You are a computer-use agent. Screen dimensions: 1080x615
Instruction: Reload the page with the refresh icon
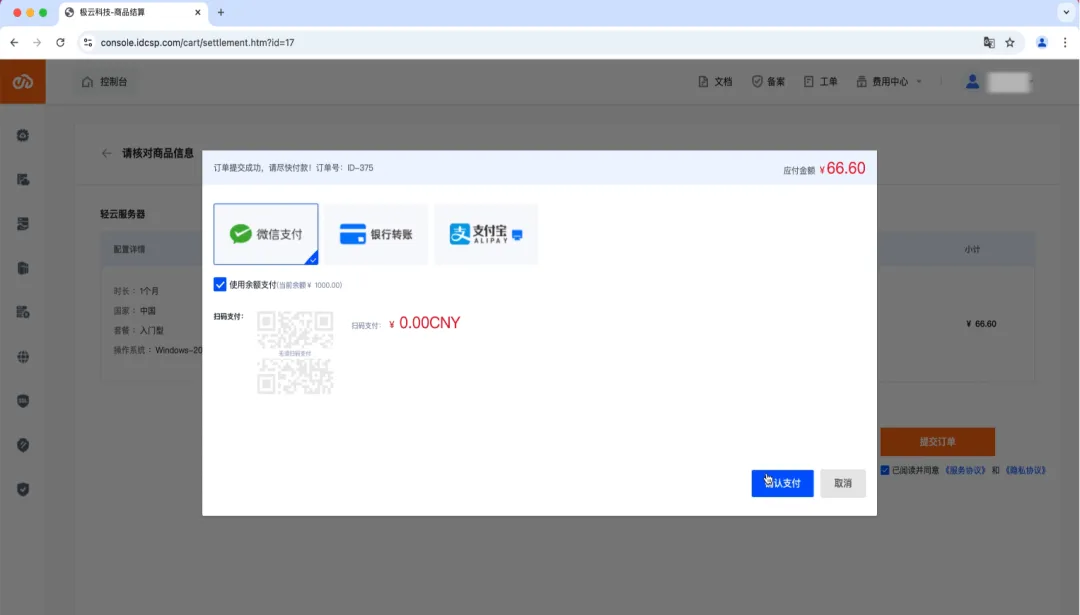[61, 43]
